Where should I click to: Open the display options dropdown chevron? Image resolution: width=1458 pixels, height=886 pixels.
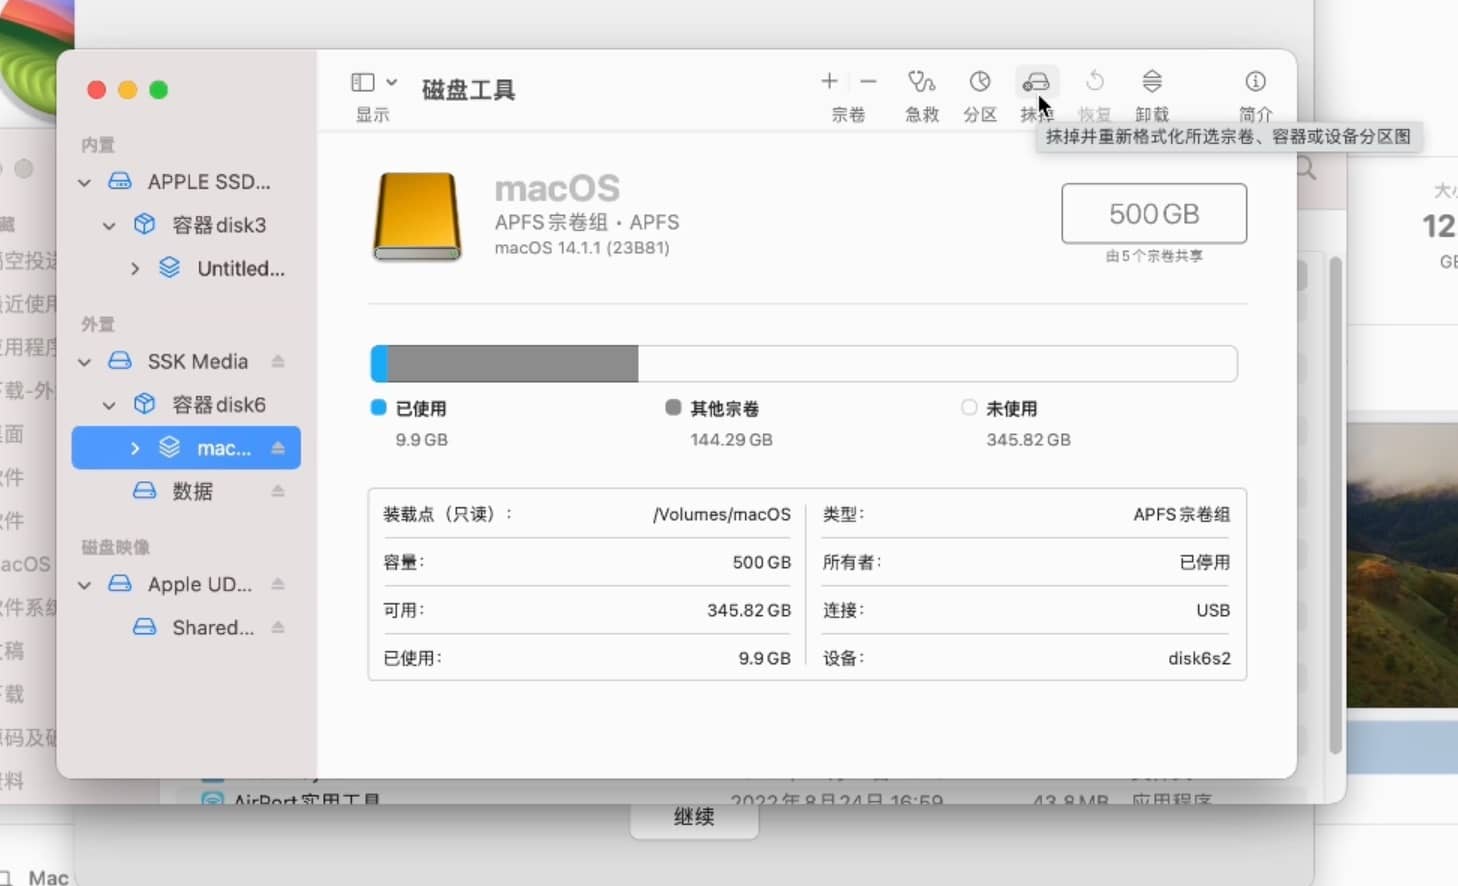(392, 82)
